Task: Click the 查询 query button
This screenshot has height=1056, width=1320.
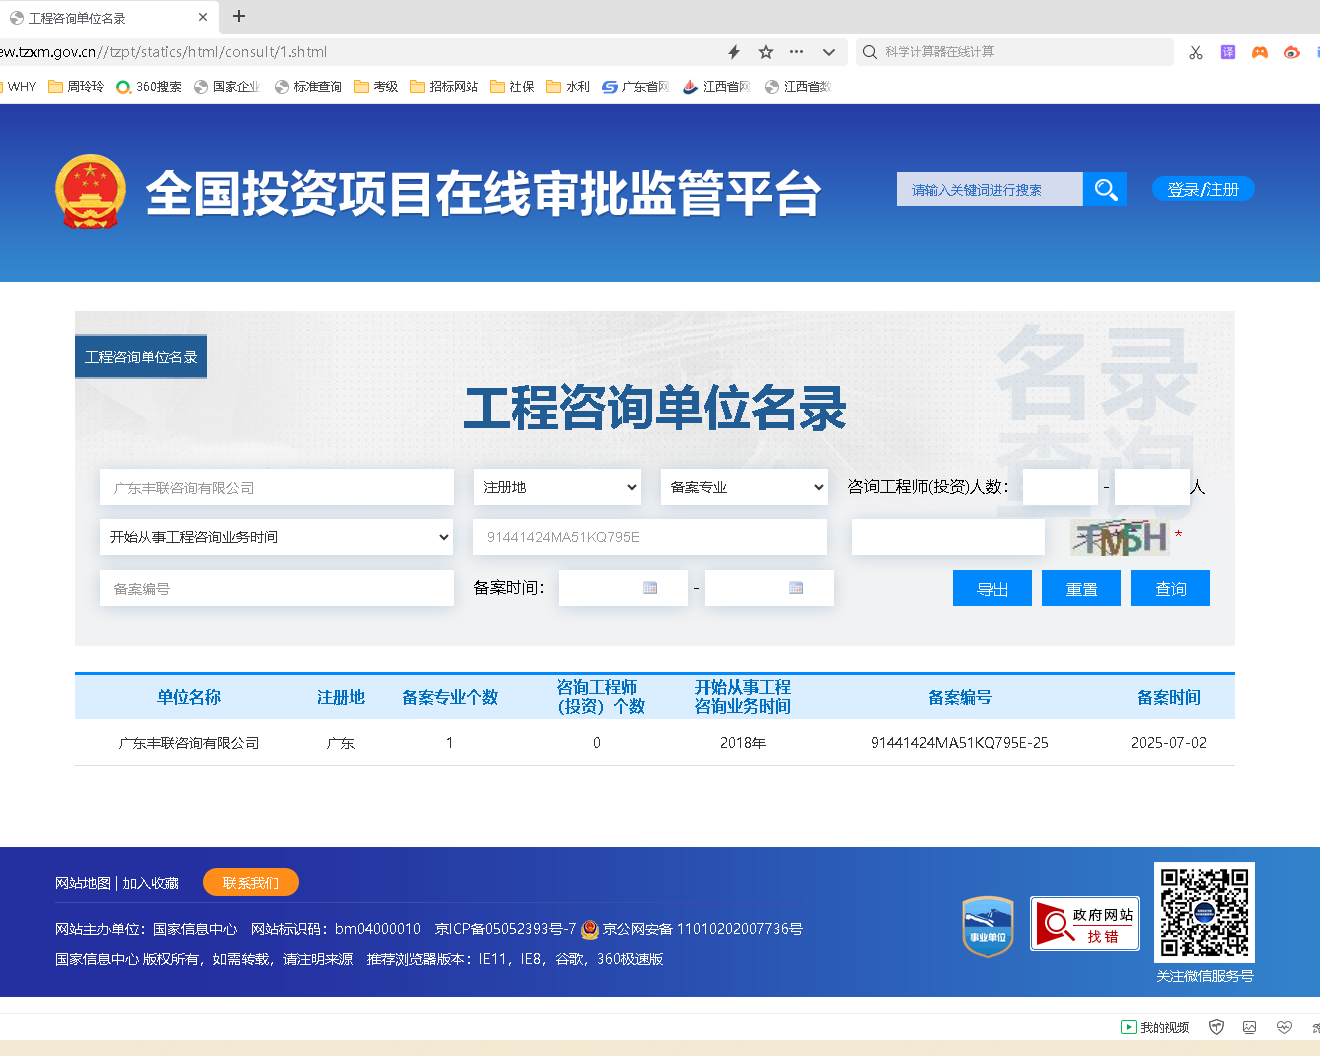Action: (1170, 588)
